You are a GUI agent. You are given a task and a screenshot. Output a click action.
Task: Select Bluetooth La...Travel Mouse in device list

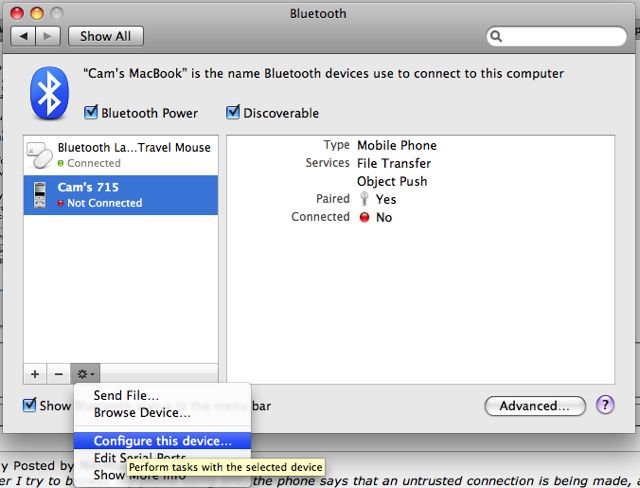(x=121, y=155)
